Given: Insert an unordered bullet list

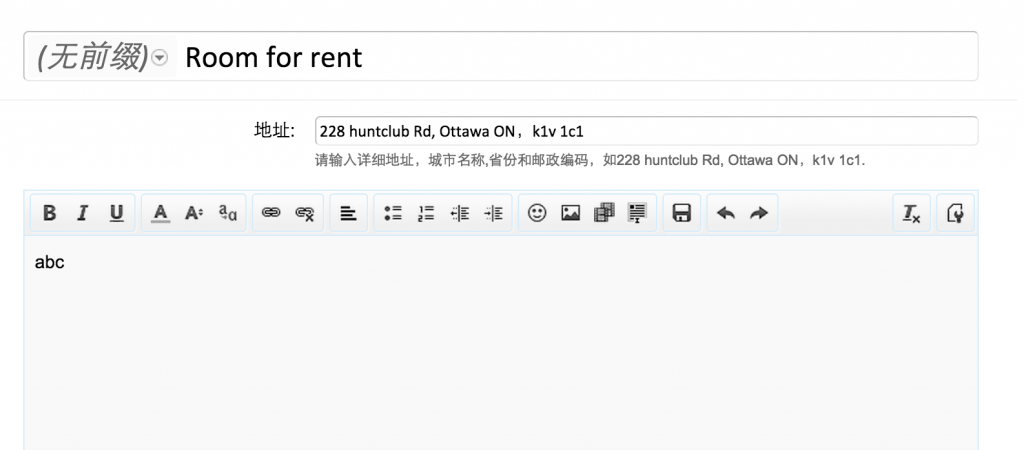Looking at the screenshot, I should pyautogui.click(x=392, y=213).
